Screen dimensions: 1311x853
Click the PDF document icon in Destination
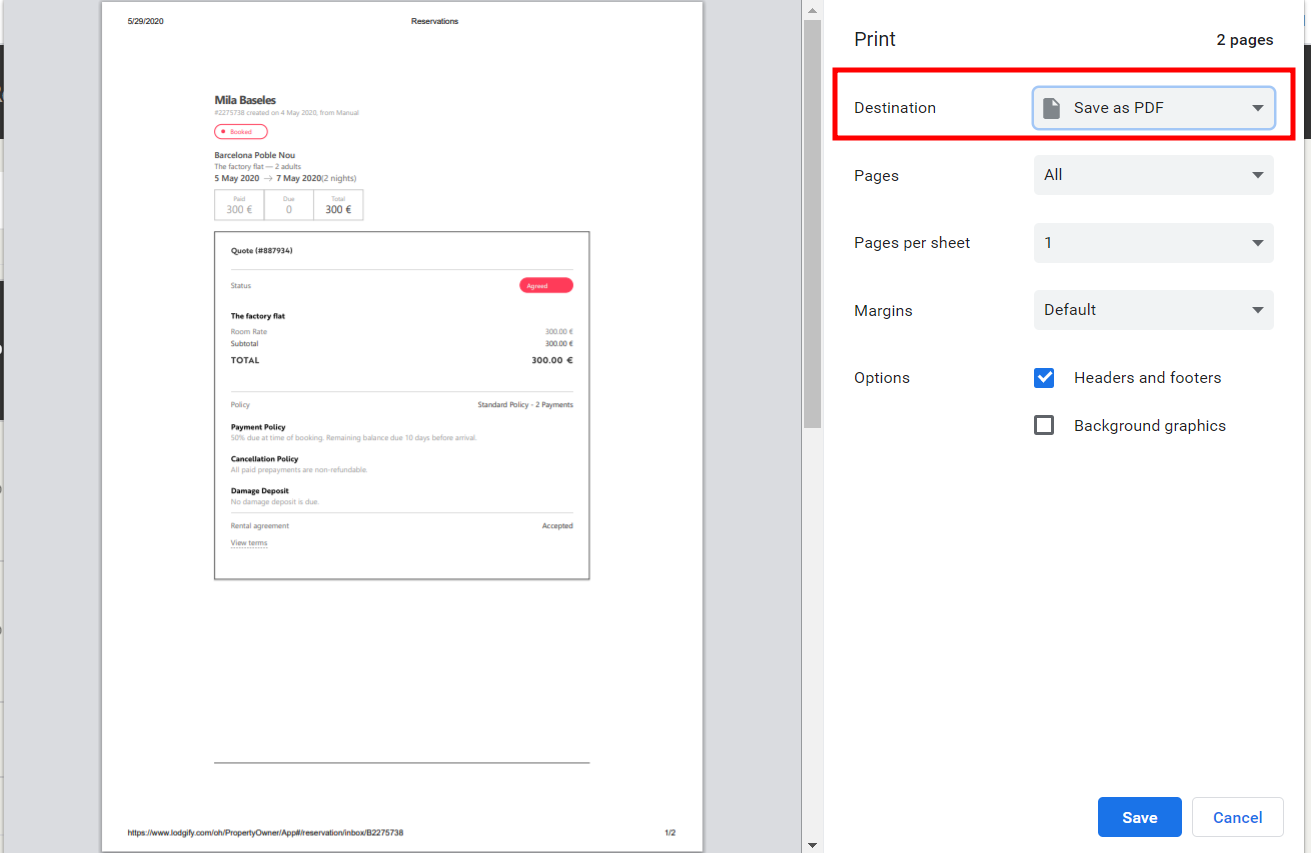click(1051, 108)
